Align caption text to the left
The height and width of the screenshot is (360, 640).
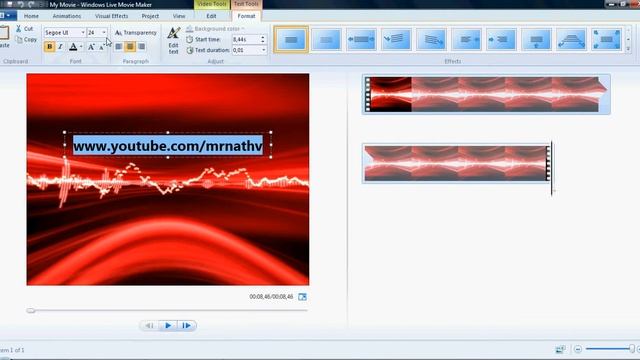pos(118,47)
